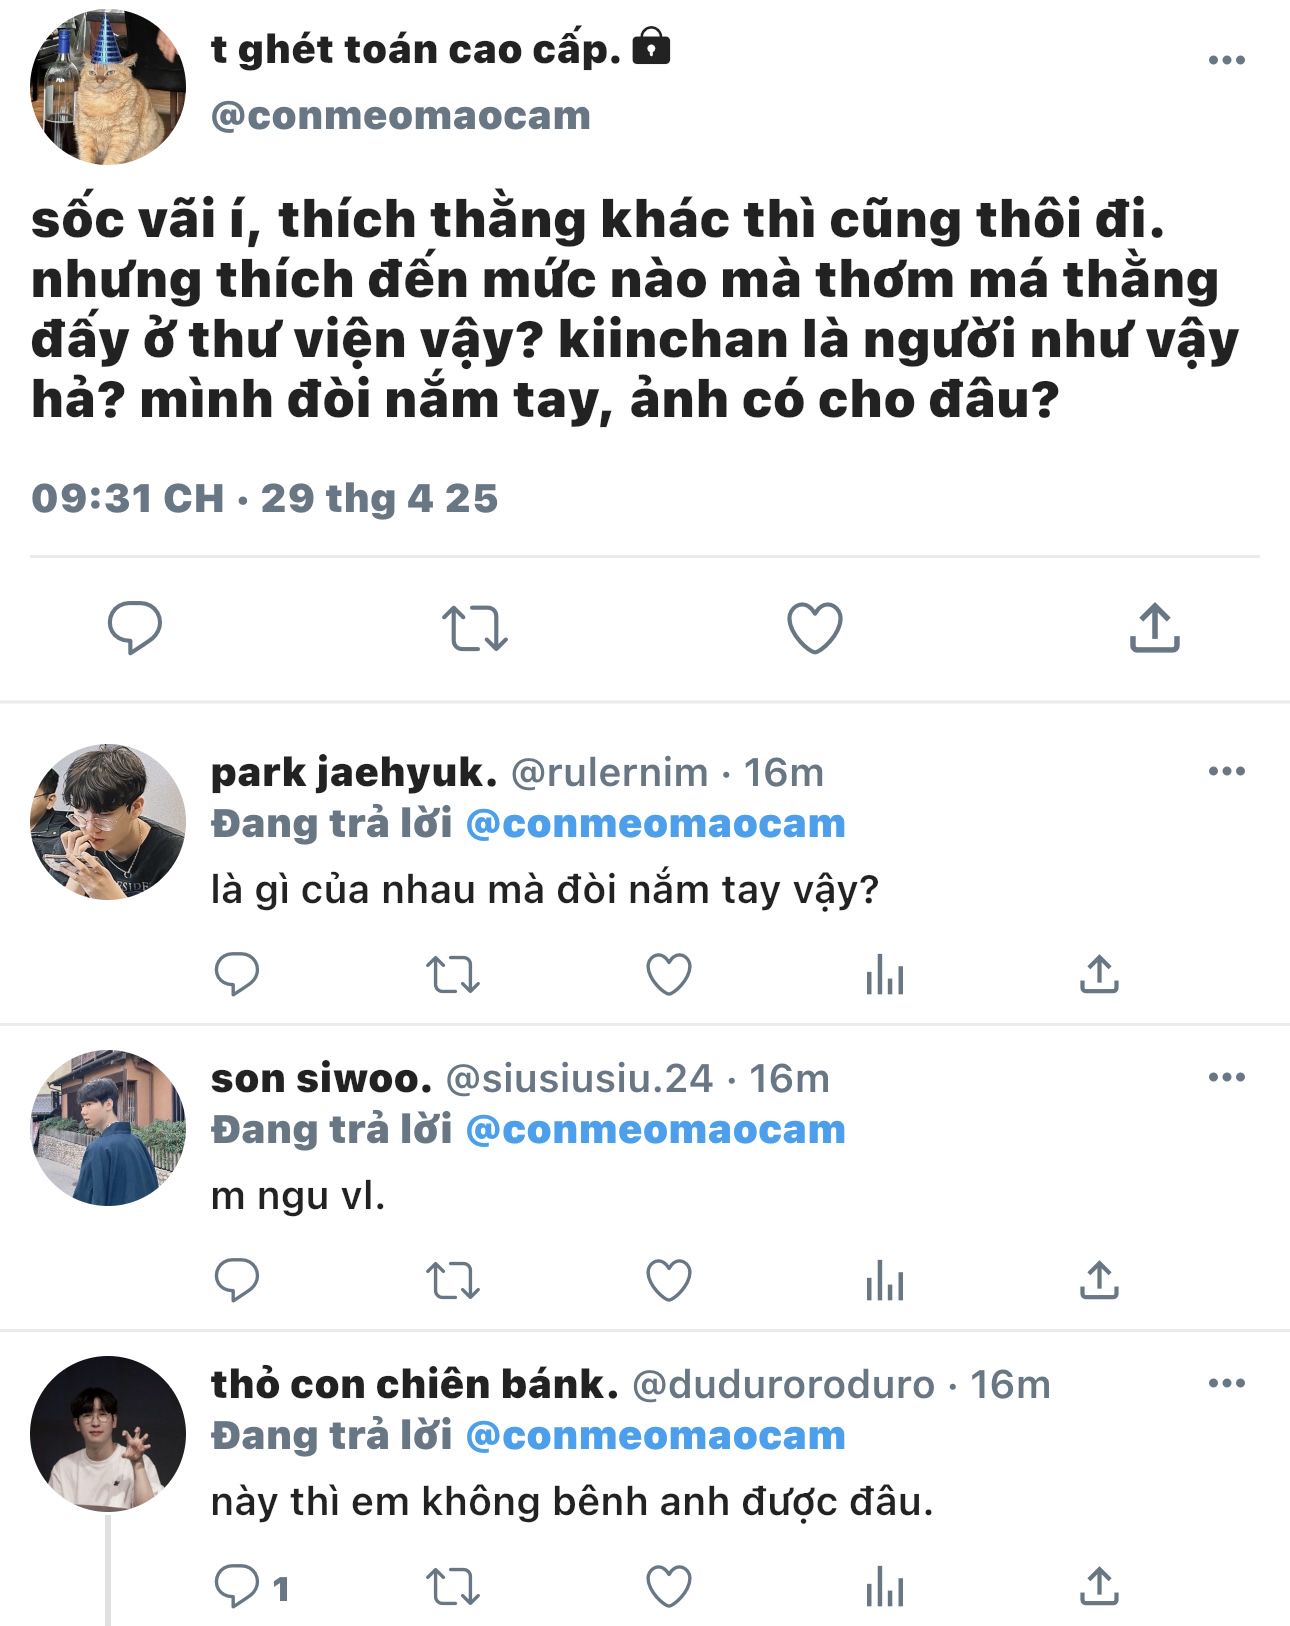View analytics for park jaehyuk's reply

click(885, 974)
